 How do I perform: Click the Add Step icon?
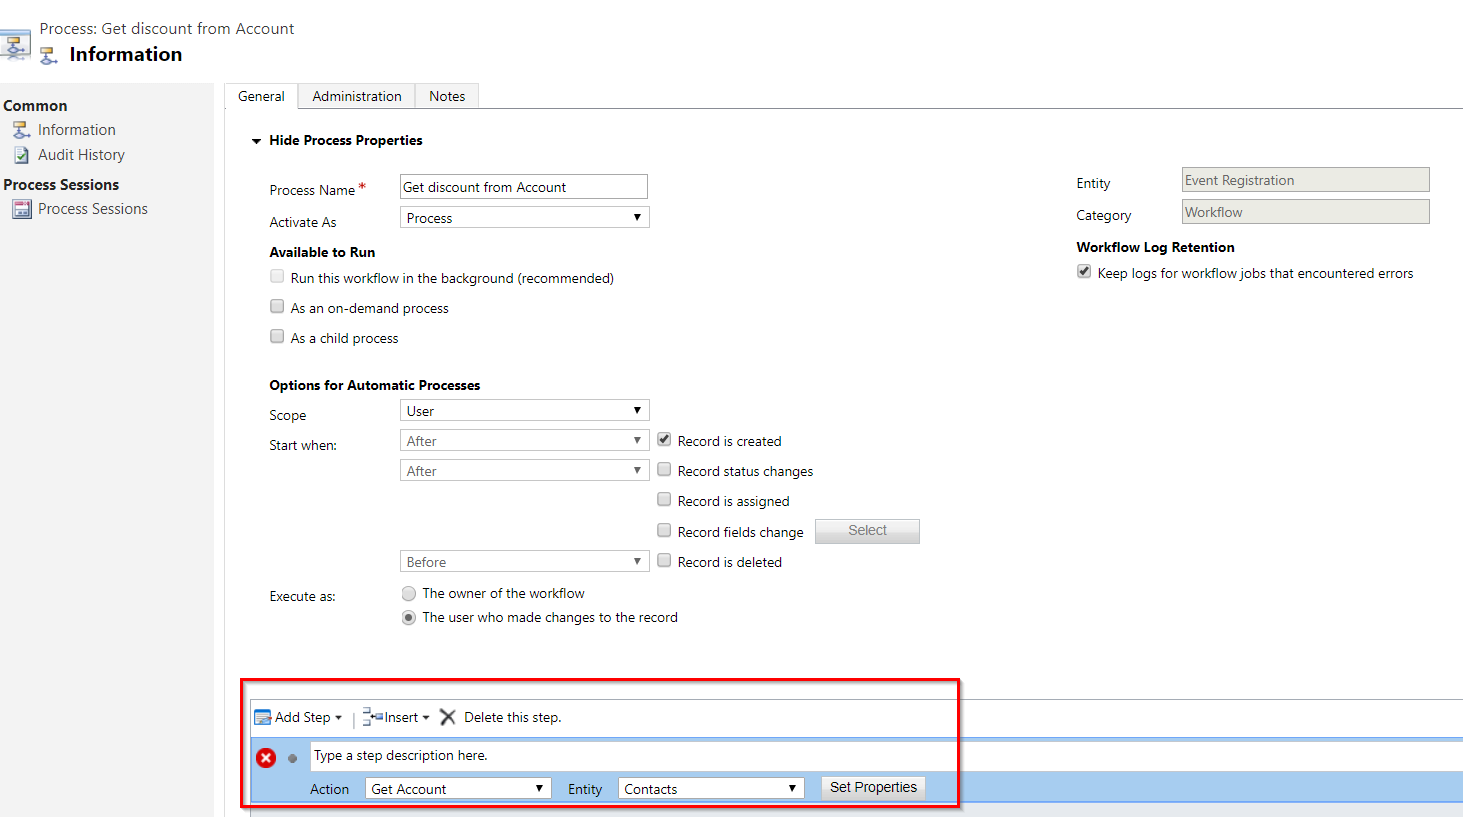263,717
